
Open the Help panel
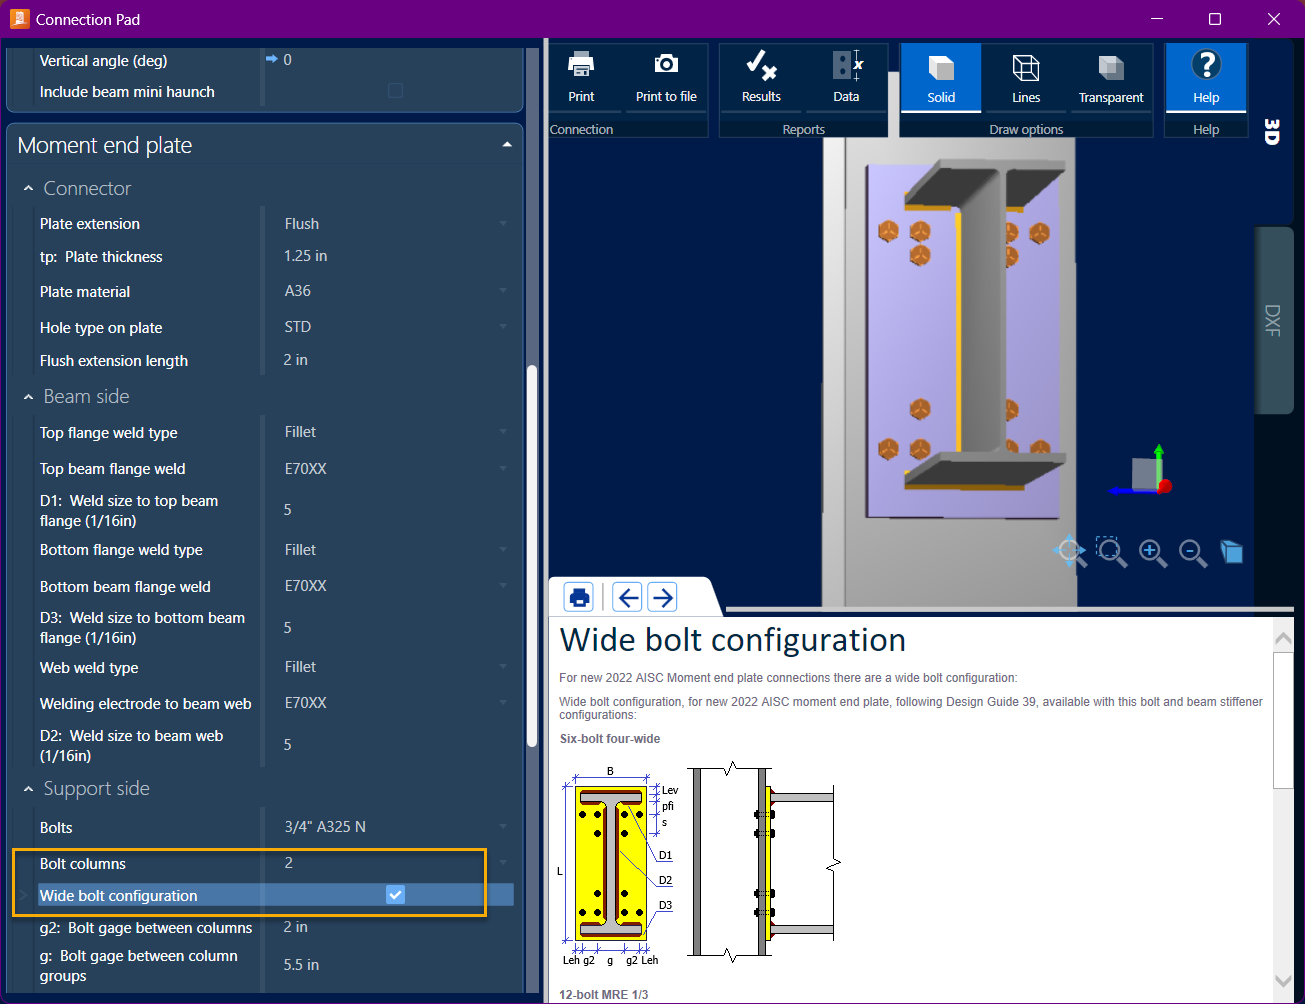[1205, 76]
